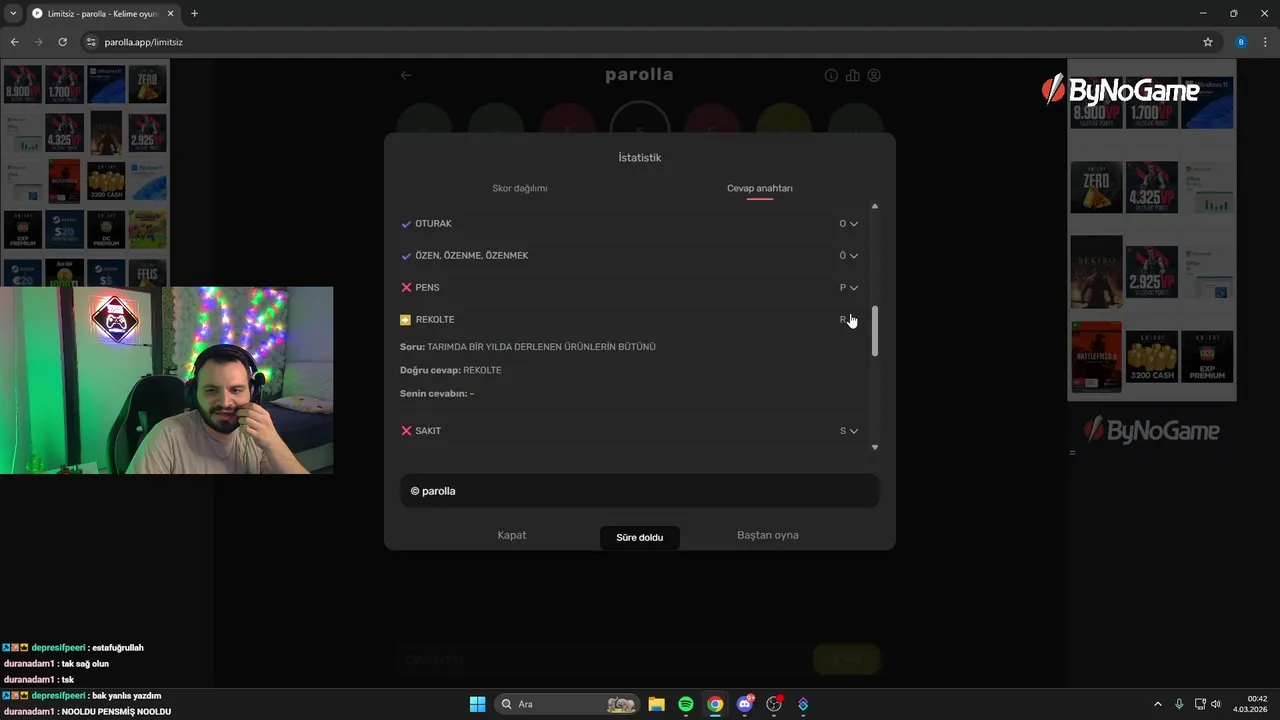Viewport: 1280px width, 720px height.
Task: Open the purple diamond app on taskbar
Action: pyautogui.click(x=803, y=704)
